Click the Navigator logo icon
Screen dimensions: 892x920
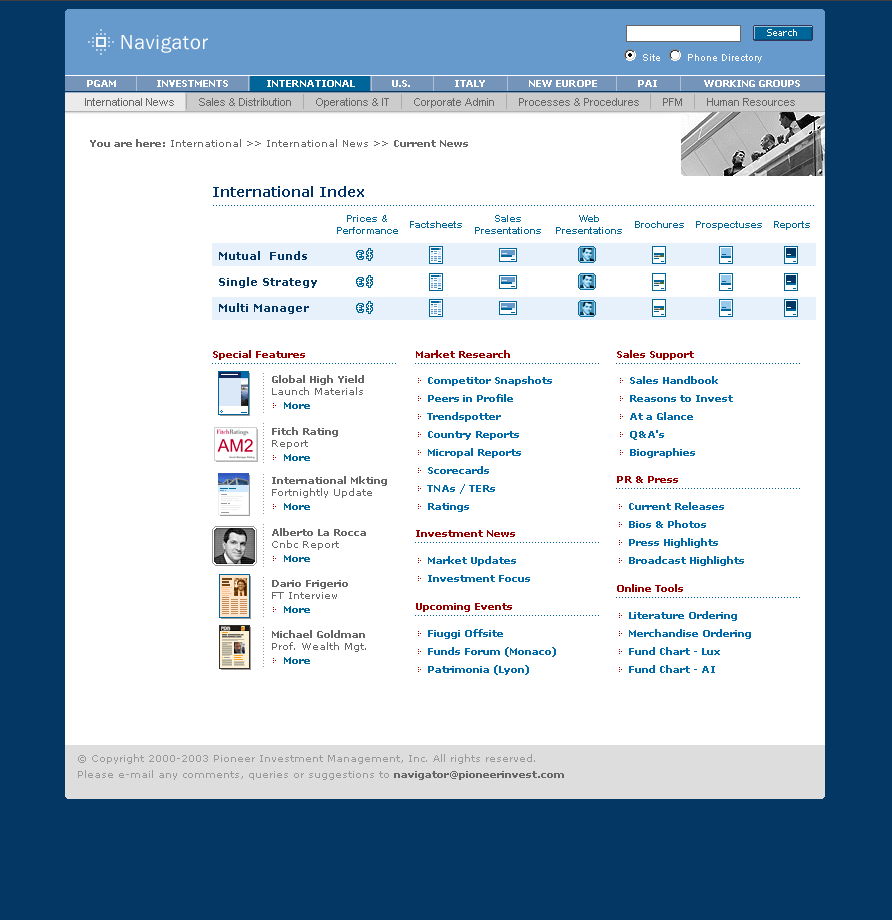(x=100, y=42)
